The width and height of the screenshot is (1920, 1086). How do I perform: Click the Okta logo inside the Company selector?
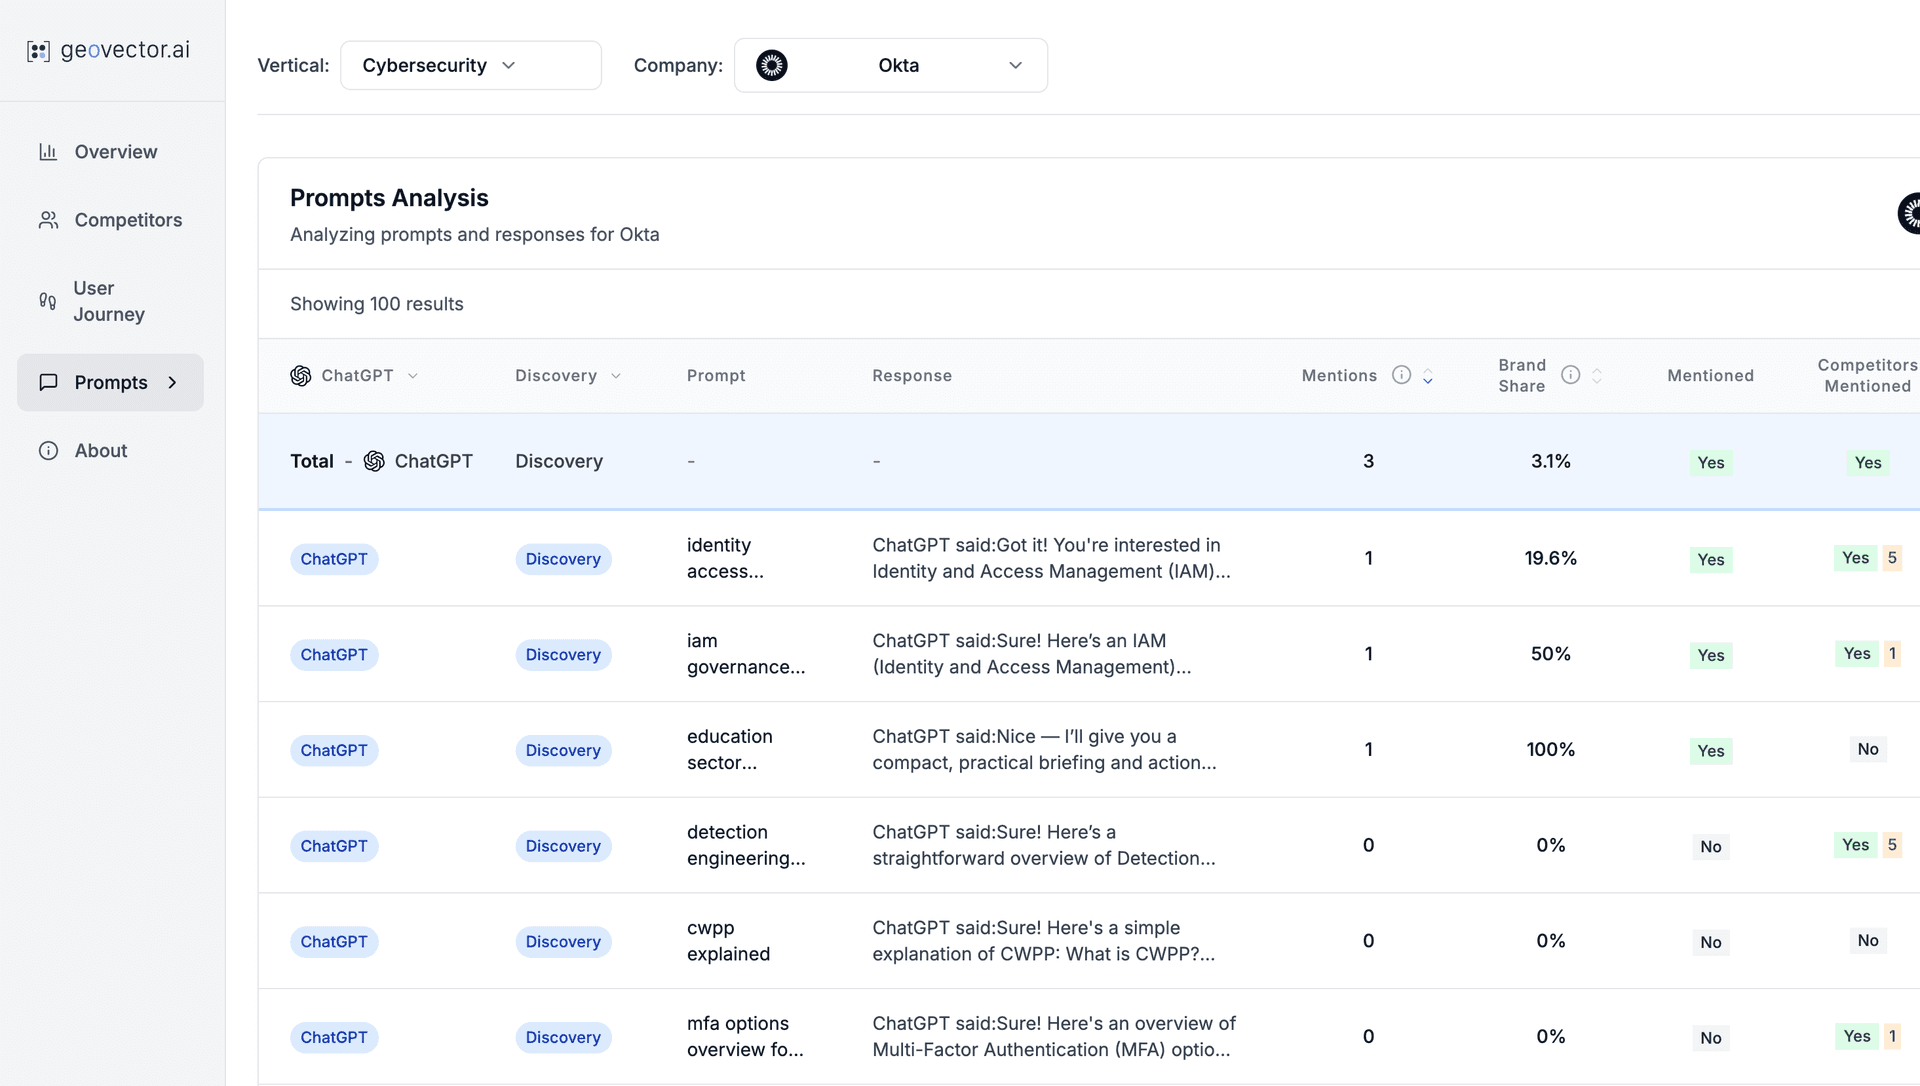click(771, 64)
